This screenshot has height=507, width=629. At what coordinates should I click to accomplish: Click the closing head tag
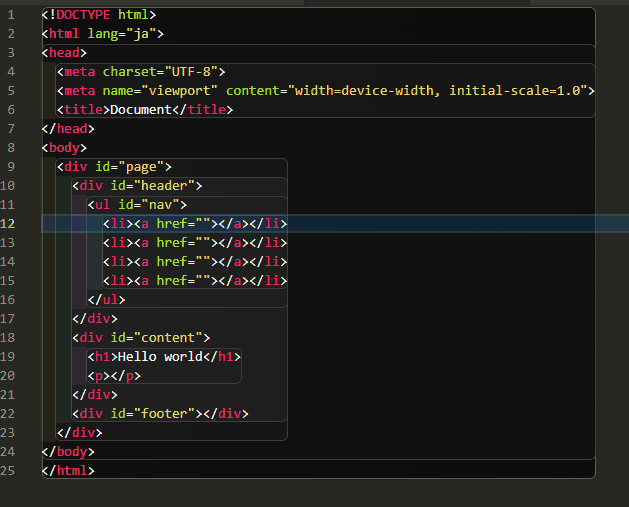click(68, 129)
